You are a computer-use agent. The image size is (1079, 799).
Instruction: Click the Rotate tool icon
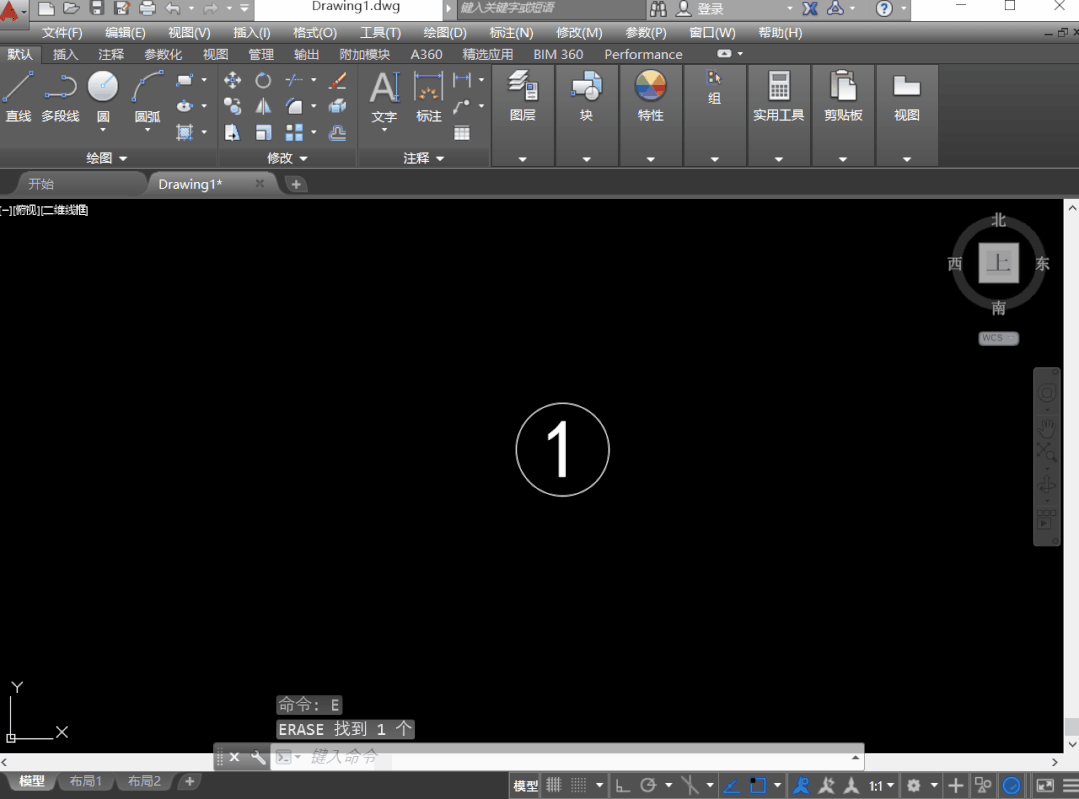[x=263, y=81]
